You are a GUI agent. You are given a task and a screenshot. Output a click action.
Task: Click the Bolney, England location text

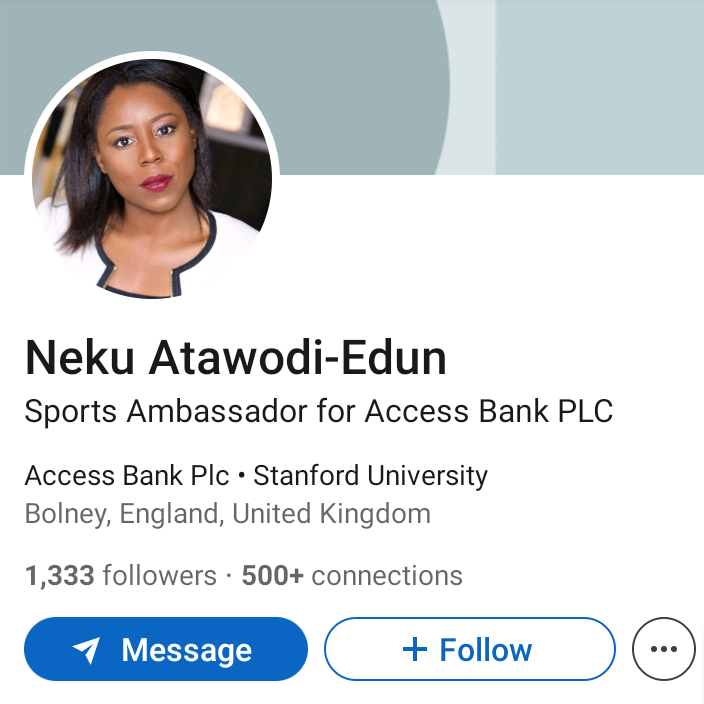pos(123,514)
